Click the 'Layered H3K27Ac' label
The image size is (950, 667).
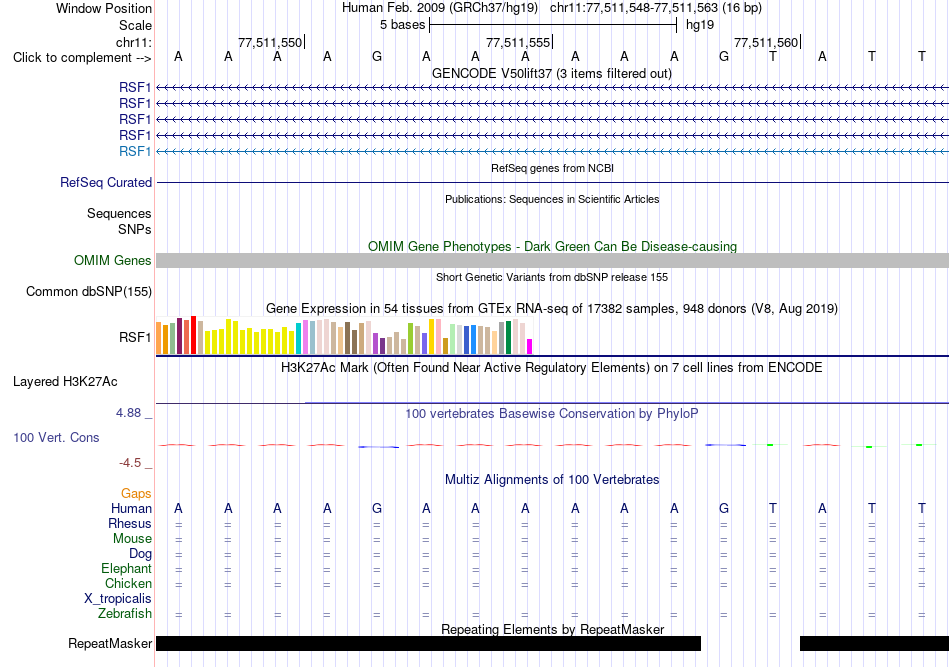point(65,382)
